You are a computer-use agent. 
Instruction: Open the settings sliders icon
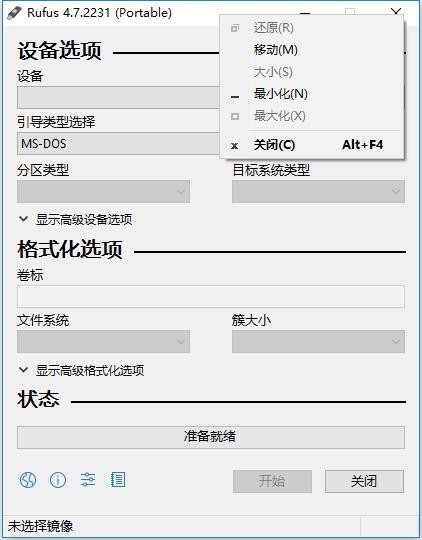point(88,480)
